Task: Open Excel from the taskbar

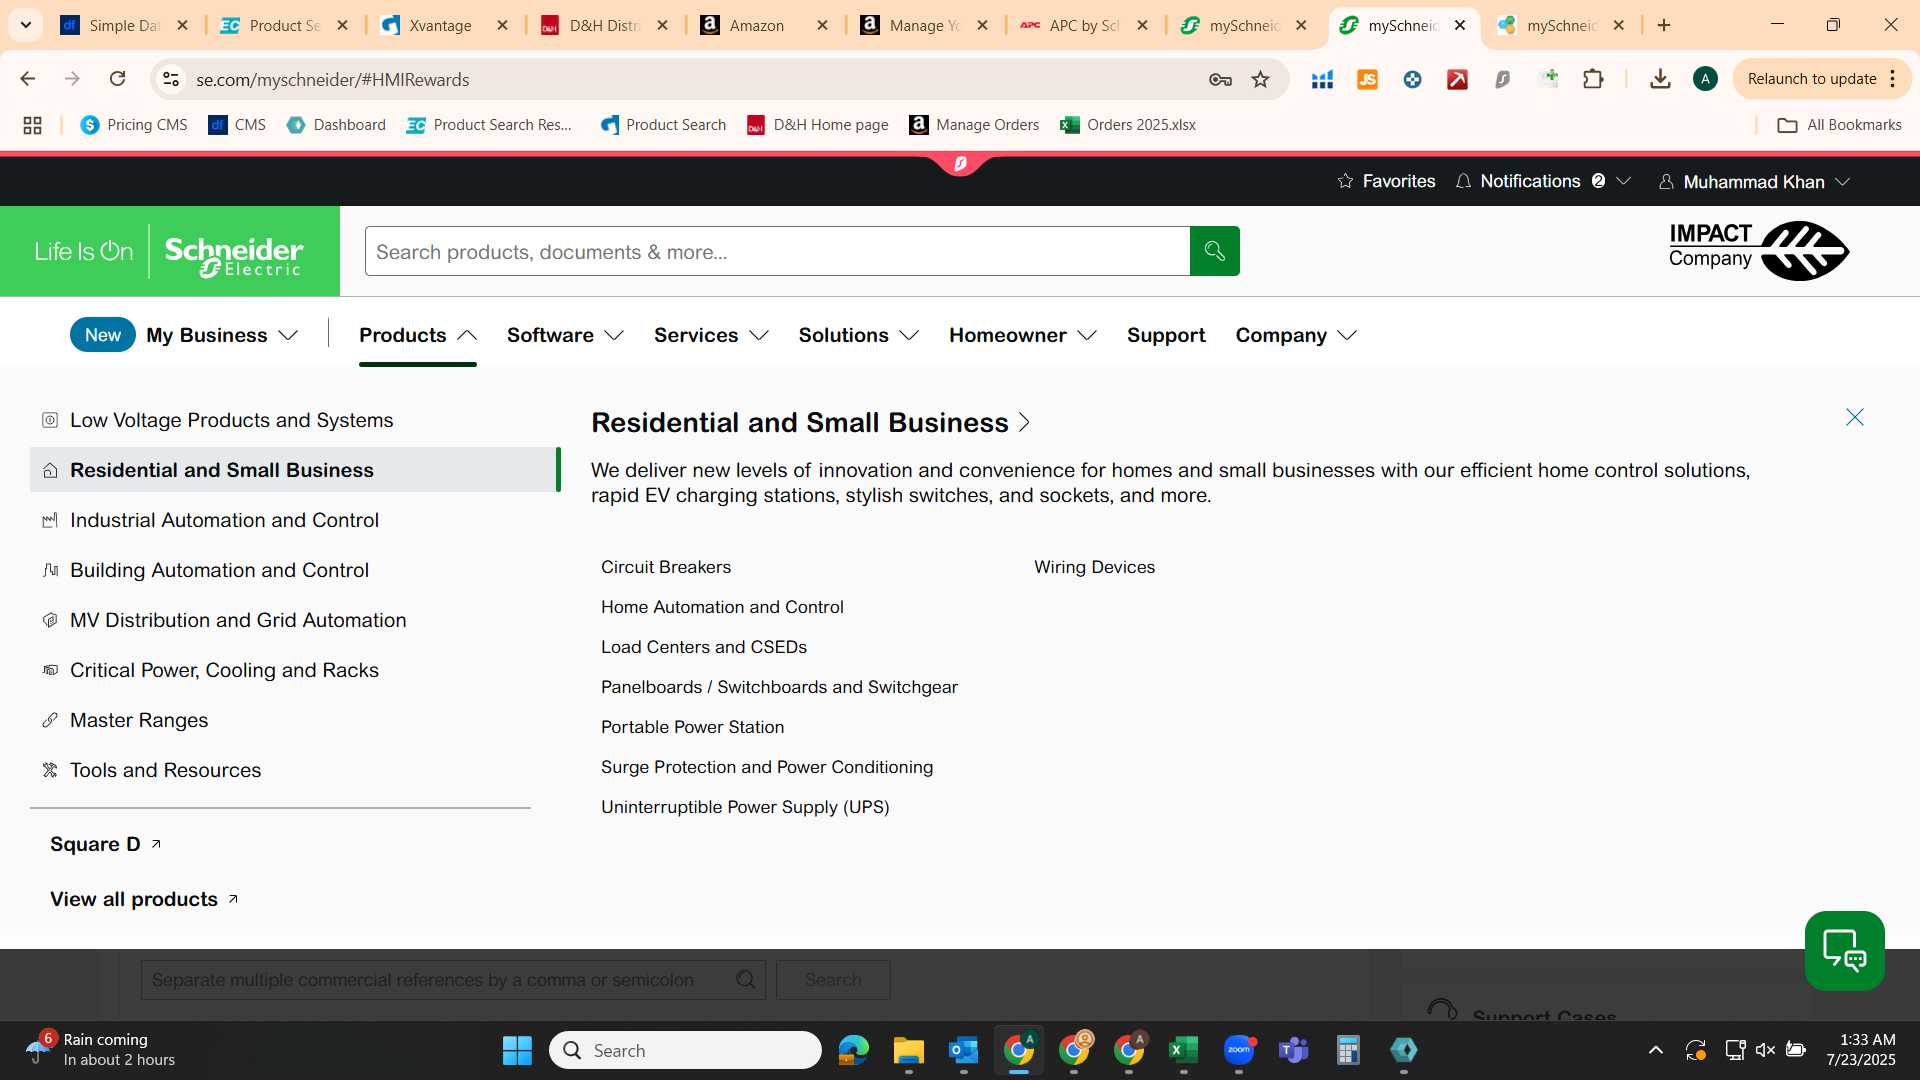Action: point(1183,1050)
